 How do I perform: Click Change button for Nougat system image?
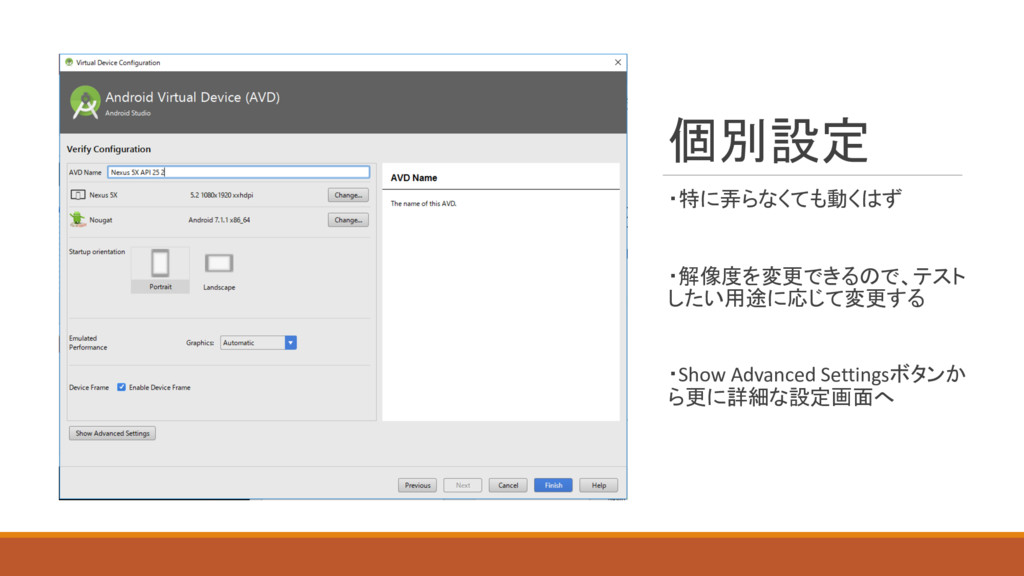348,220
